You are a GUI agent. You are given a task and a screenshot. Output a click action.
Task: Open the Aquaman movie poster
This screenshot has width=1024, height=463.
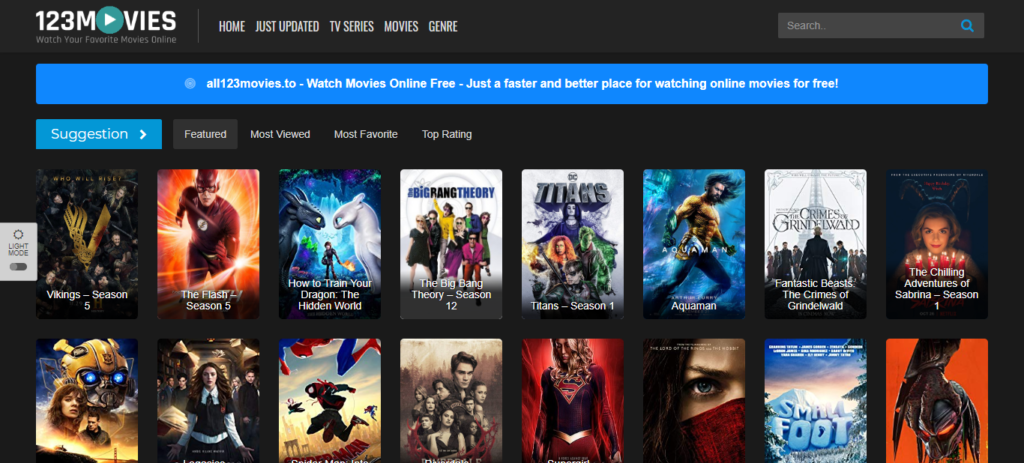(x=694, y=244)
